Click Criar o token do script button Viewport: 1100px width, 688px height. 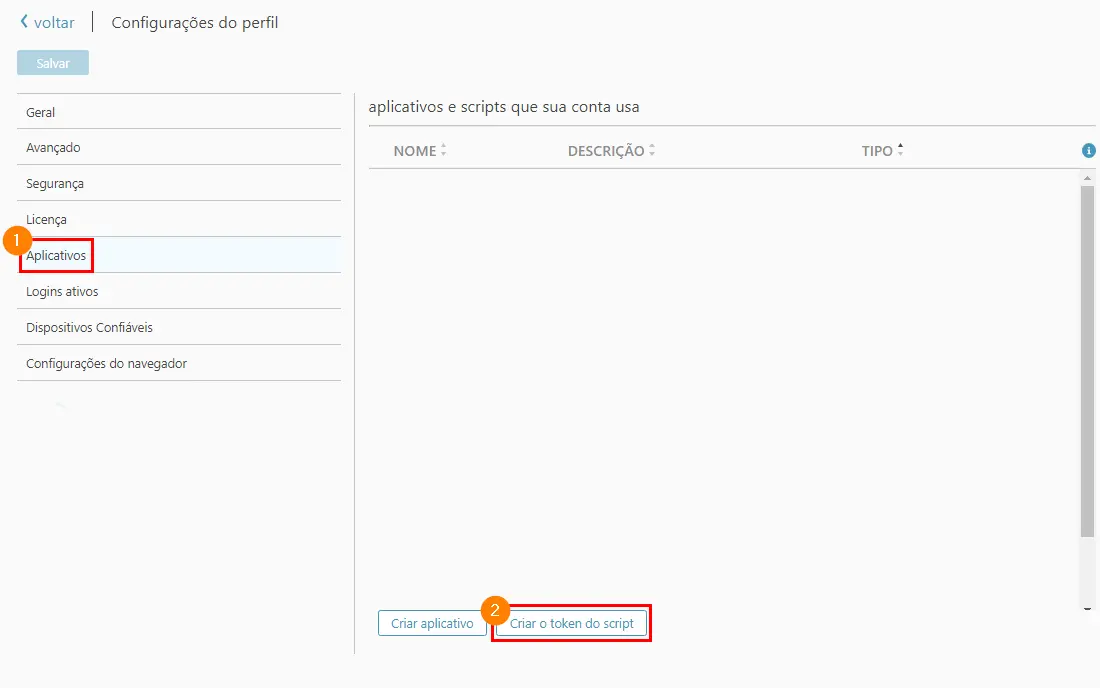click(x=571, y=623)
